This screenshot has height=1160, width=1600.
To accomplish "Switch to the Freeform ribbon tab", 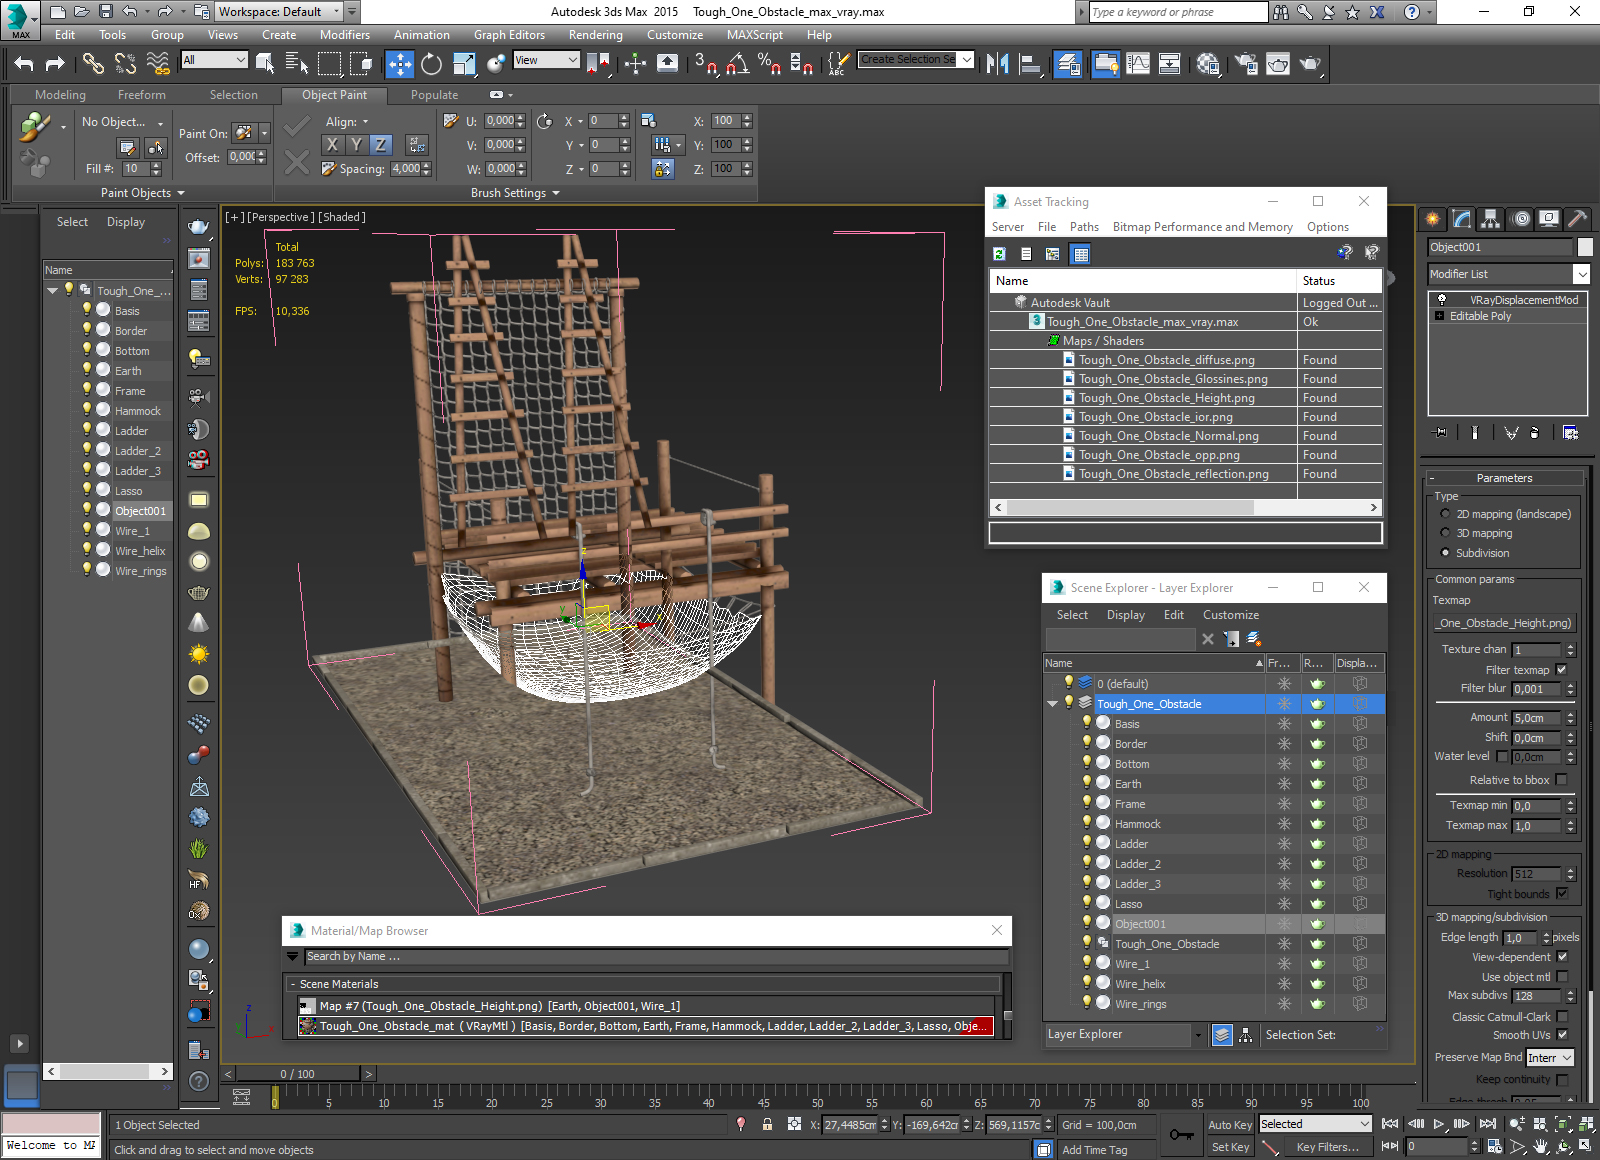I will [x=142, y=95].
